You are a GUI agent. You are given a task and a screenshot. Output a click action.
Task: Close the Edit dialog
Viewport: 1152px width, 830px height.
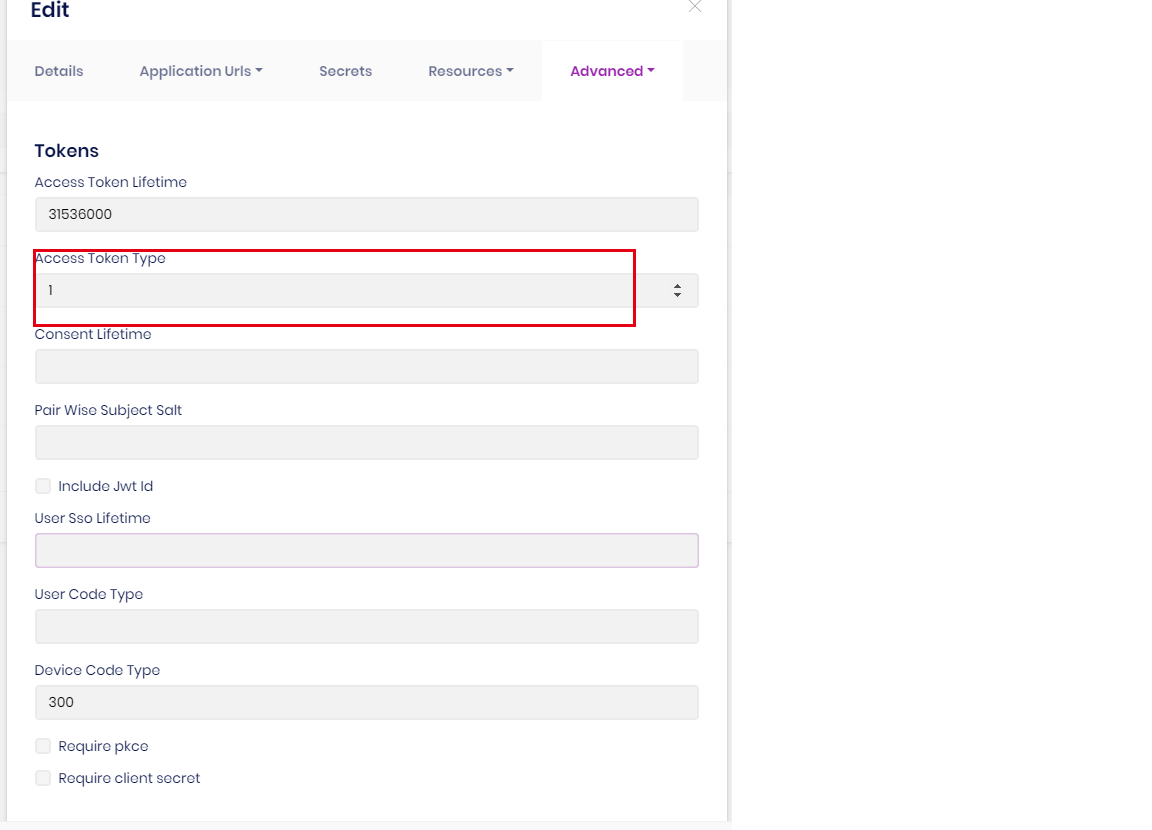pyautogui.click(x=695, y=7)
